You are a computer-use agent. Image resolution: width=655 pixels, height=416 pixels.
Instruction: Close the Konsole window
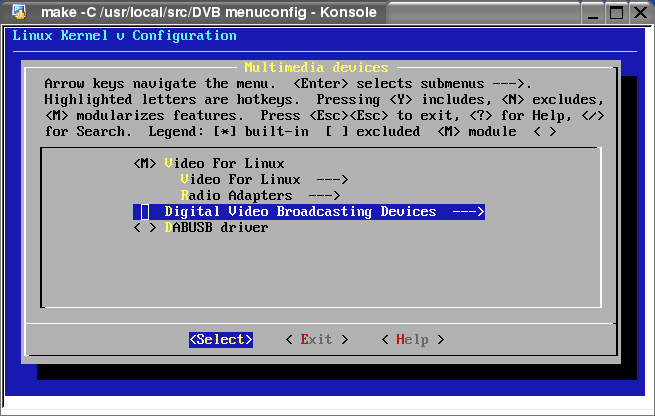click(640, 13)
